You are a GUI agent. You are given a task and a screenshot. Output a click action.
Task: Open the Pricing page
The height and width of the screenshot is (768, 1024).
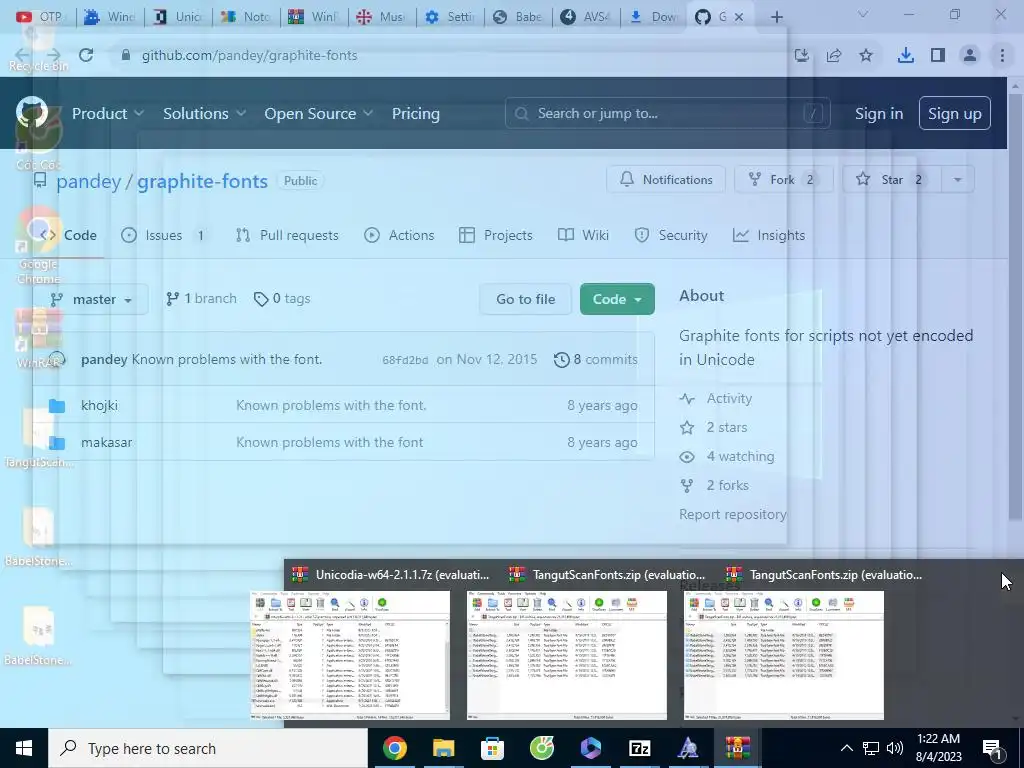[x=415, y=114]
